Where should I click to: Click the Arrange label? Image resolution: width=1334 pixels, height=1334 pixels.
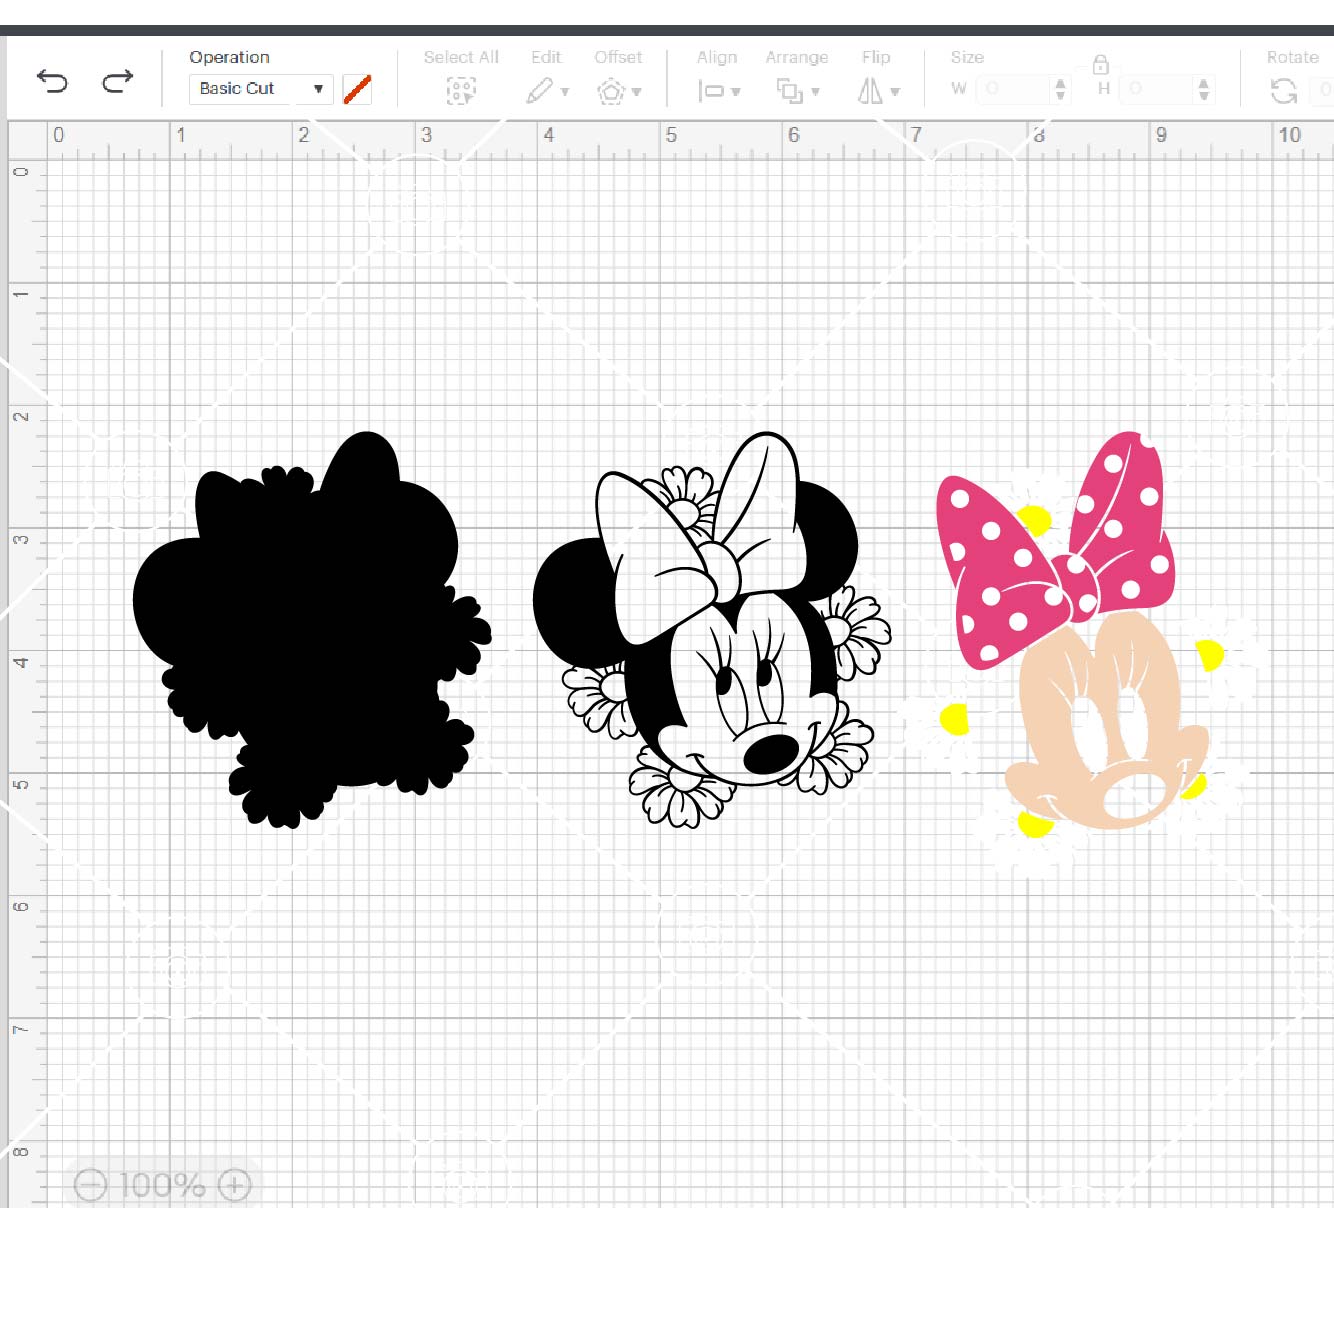(x=797, y=57)
